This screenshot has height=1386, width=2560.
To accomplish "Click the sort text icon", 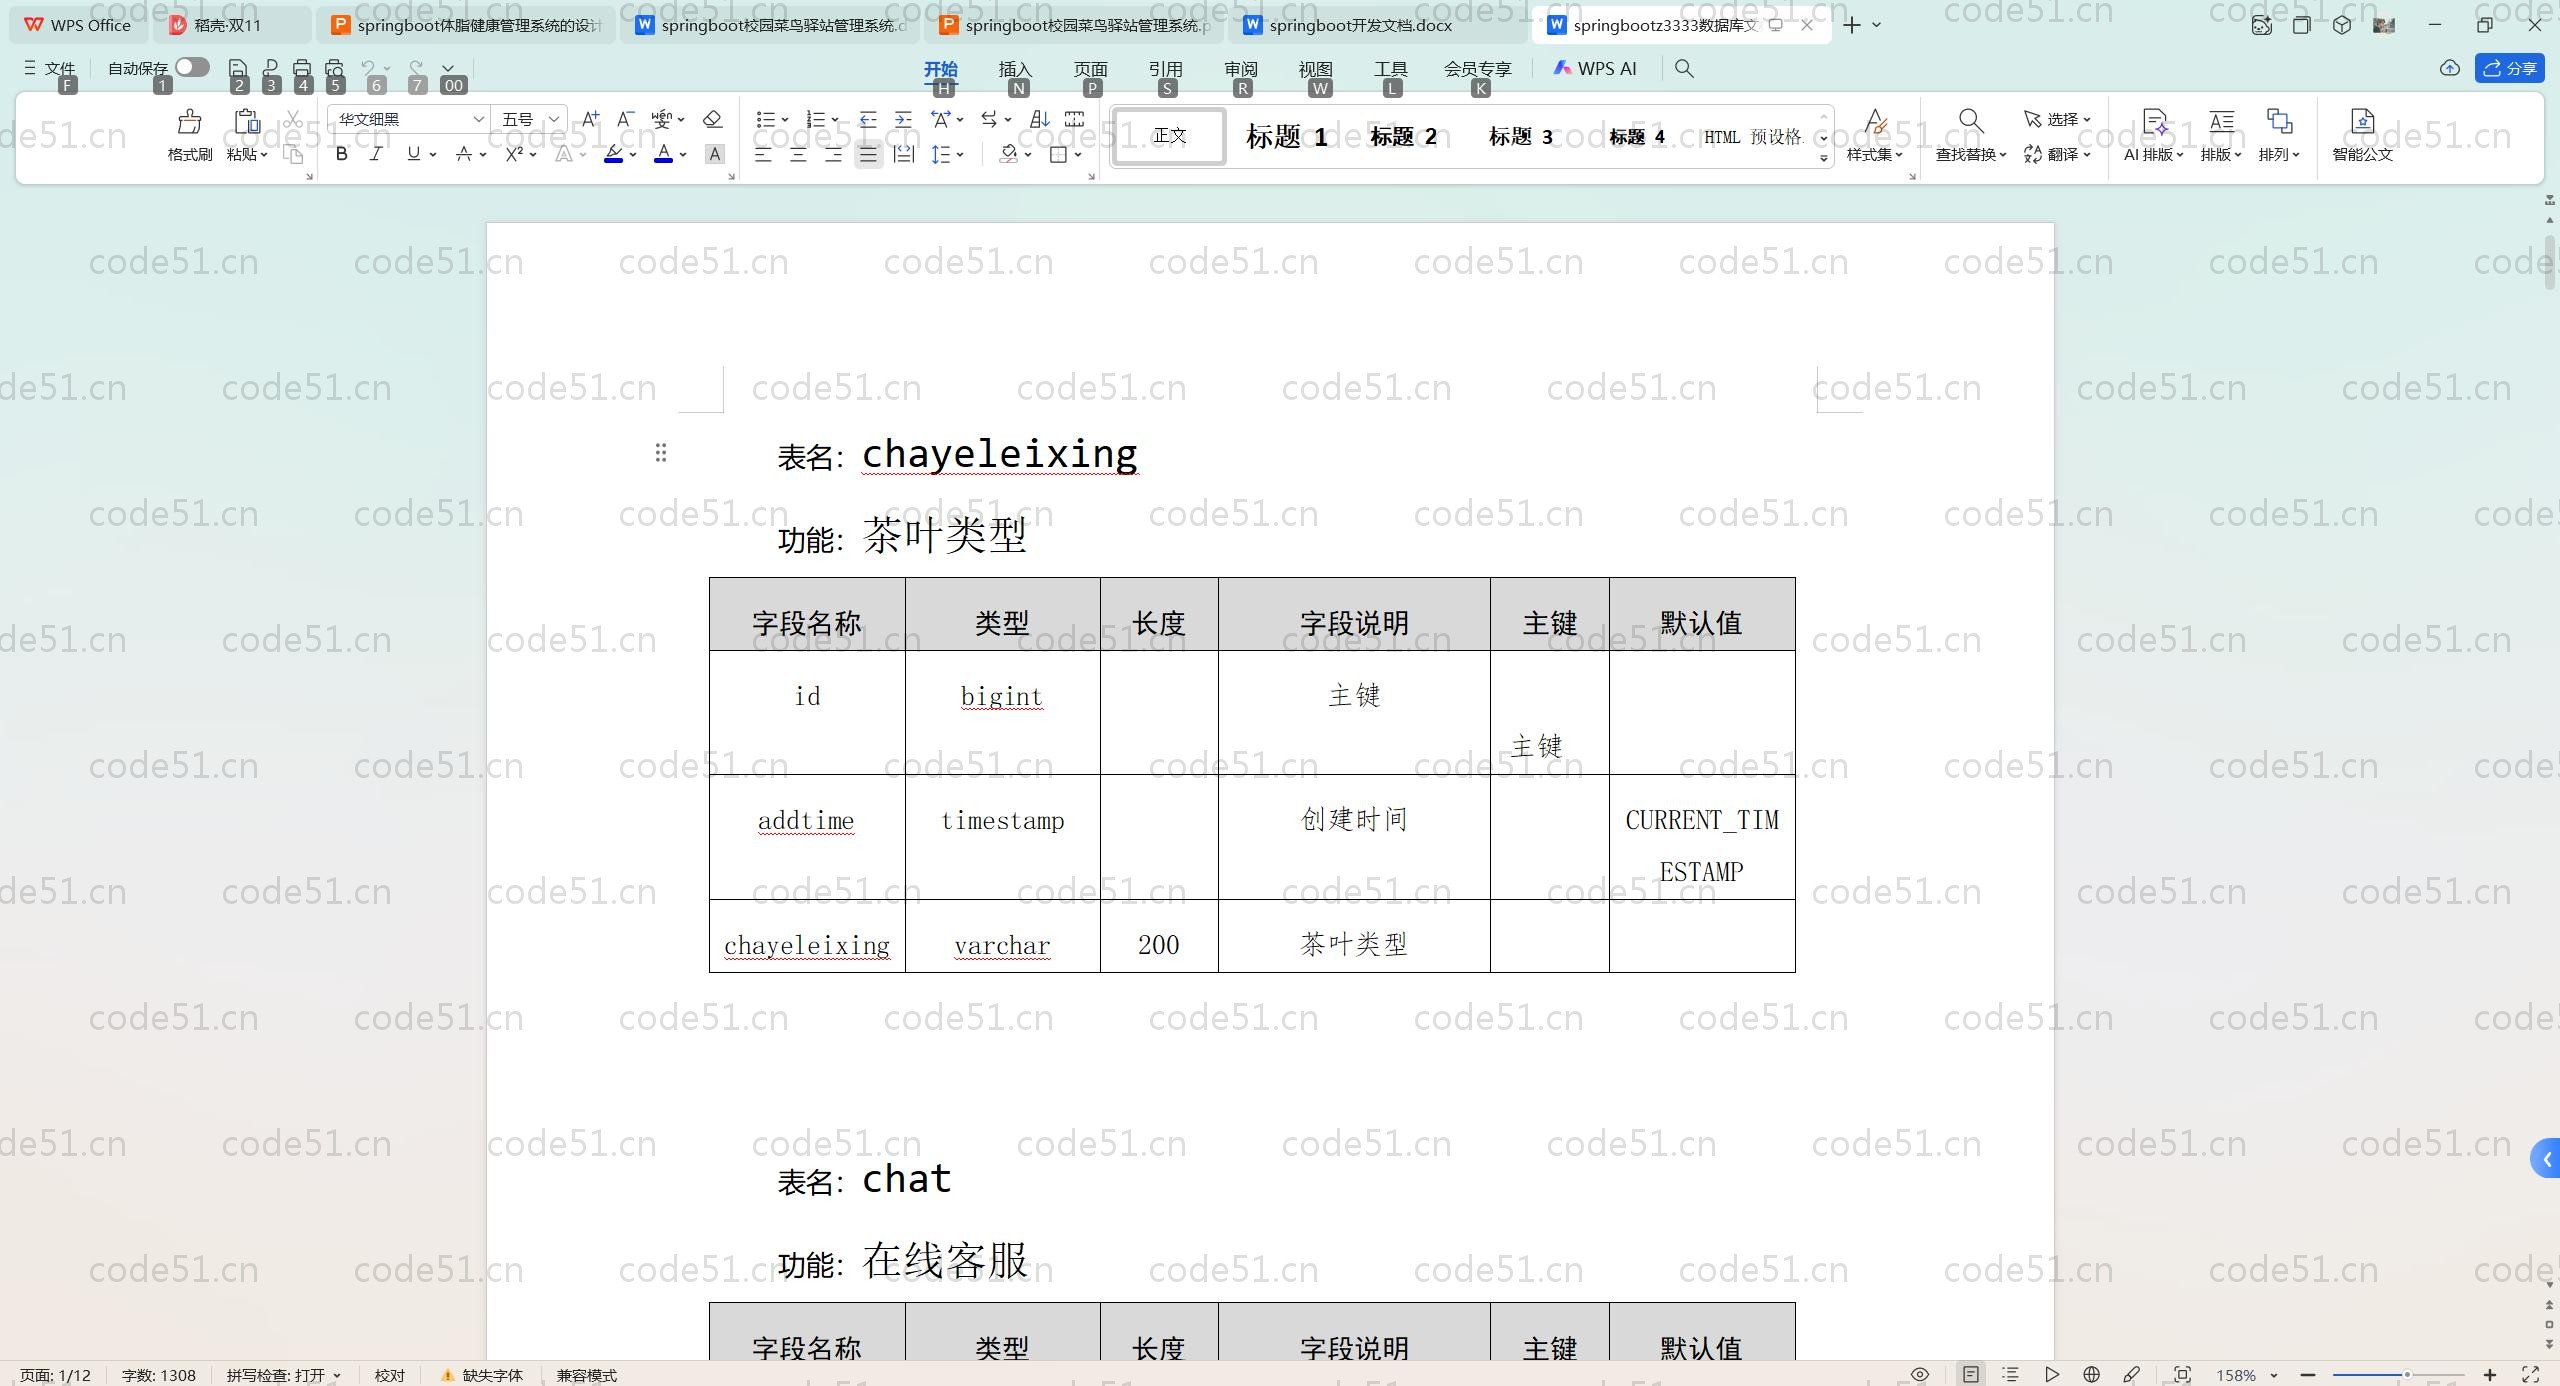I will (x=1040, y=120).
